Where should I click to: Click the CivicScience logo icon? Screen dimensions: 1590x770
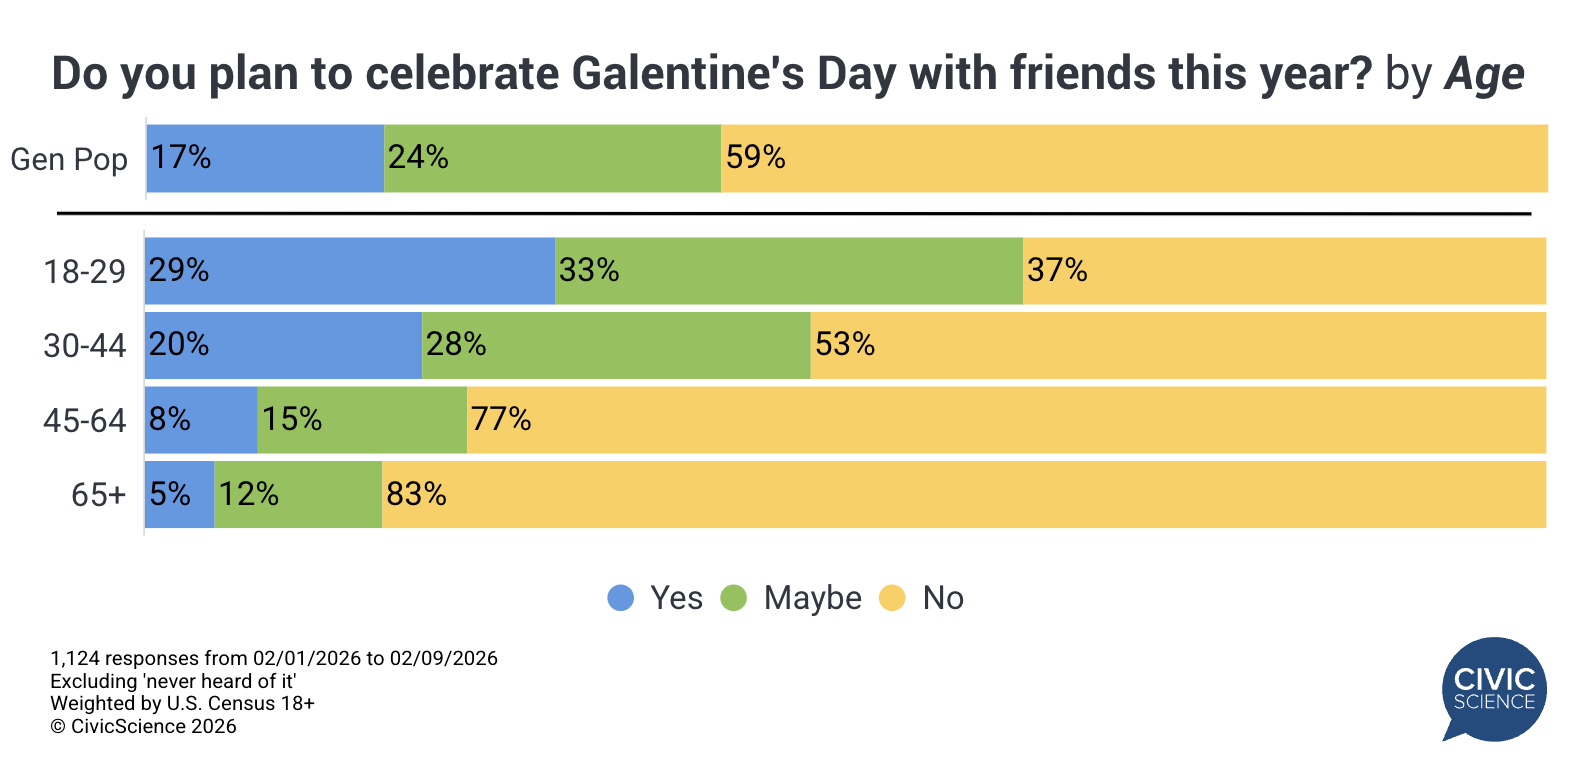click(1494, 689)
